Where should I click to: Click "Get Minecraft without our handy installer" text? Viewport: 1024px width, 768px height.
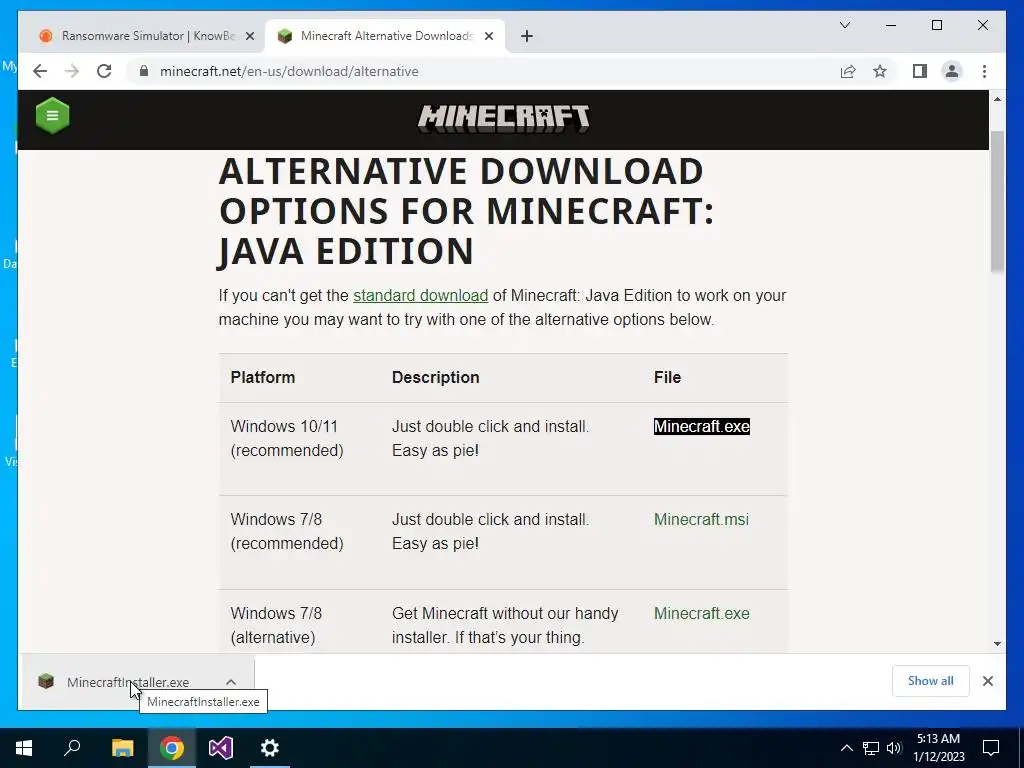point(505,626)
